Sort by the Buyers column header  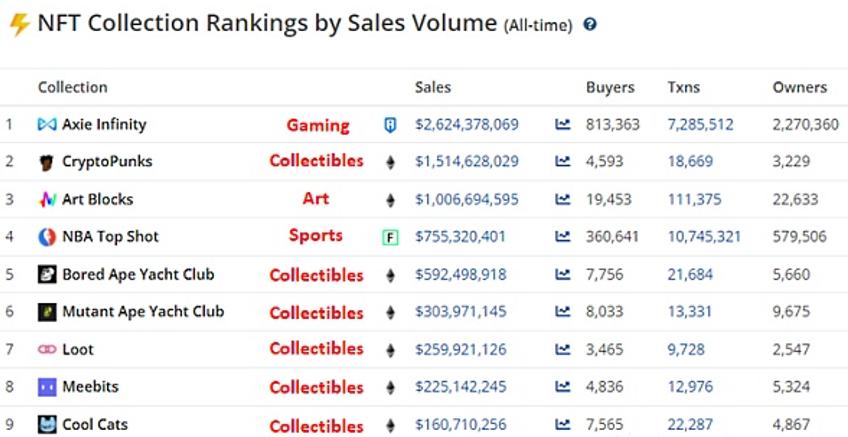(x=610, y=87)
